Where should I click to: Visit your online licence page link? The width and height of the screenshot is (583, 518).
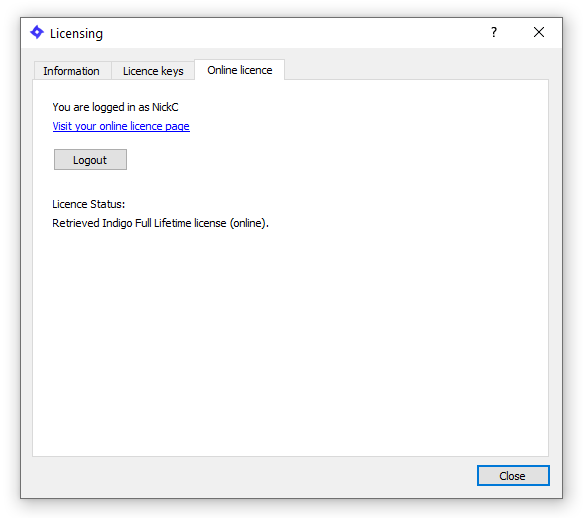click(x=121, y=126)
